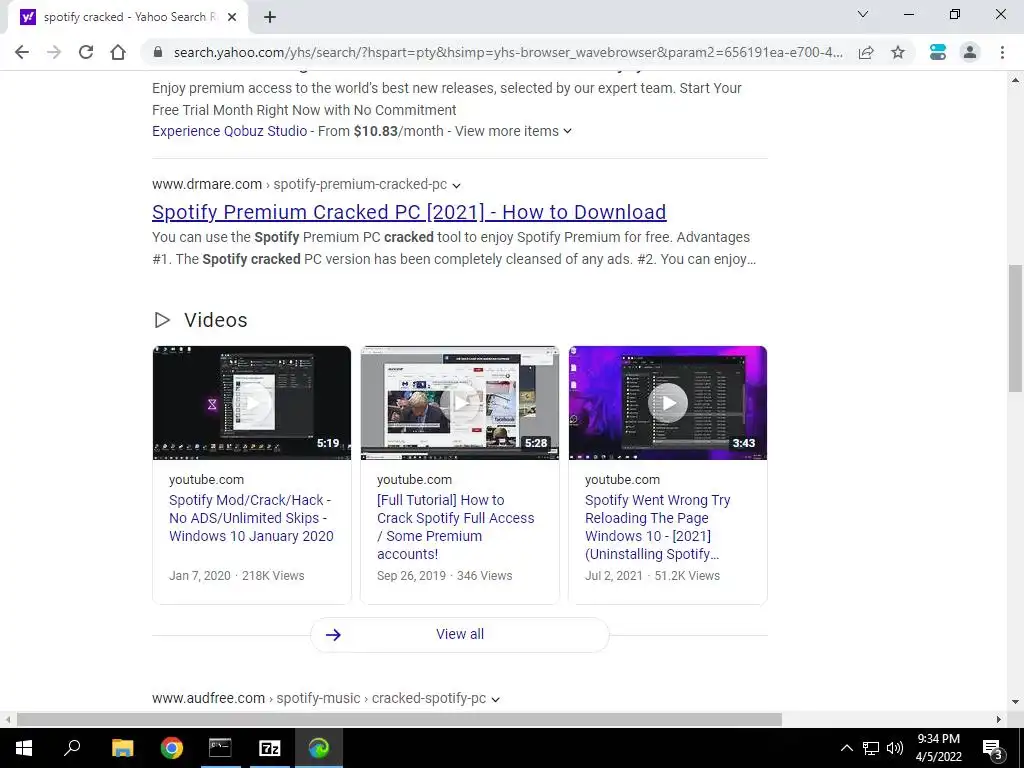The height and width of the screenshot is (768, 1024).
Task: Click the forward navigation arrow
Action: click(54, 52)
